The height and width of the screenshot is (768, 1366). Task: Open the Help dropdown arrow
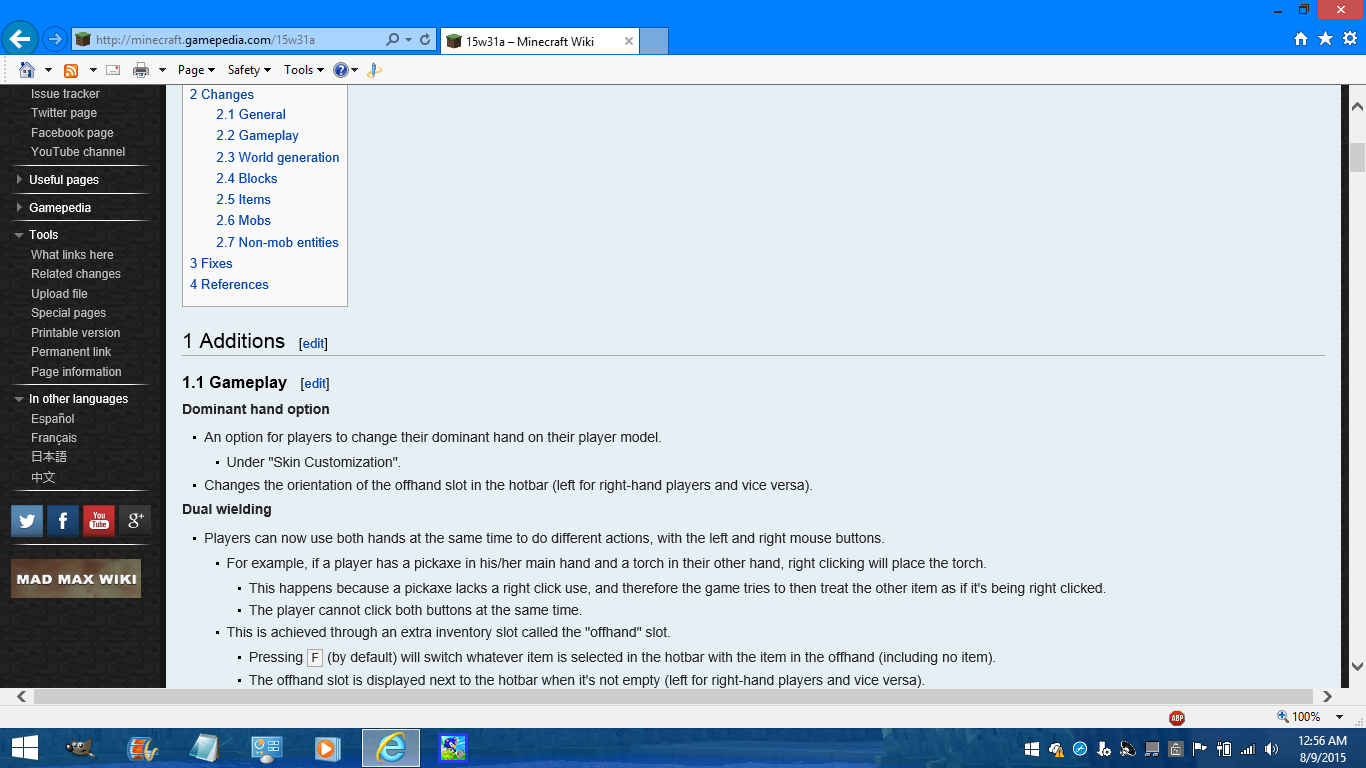[355, 70]
